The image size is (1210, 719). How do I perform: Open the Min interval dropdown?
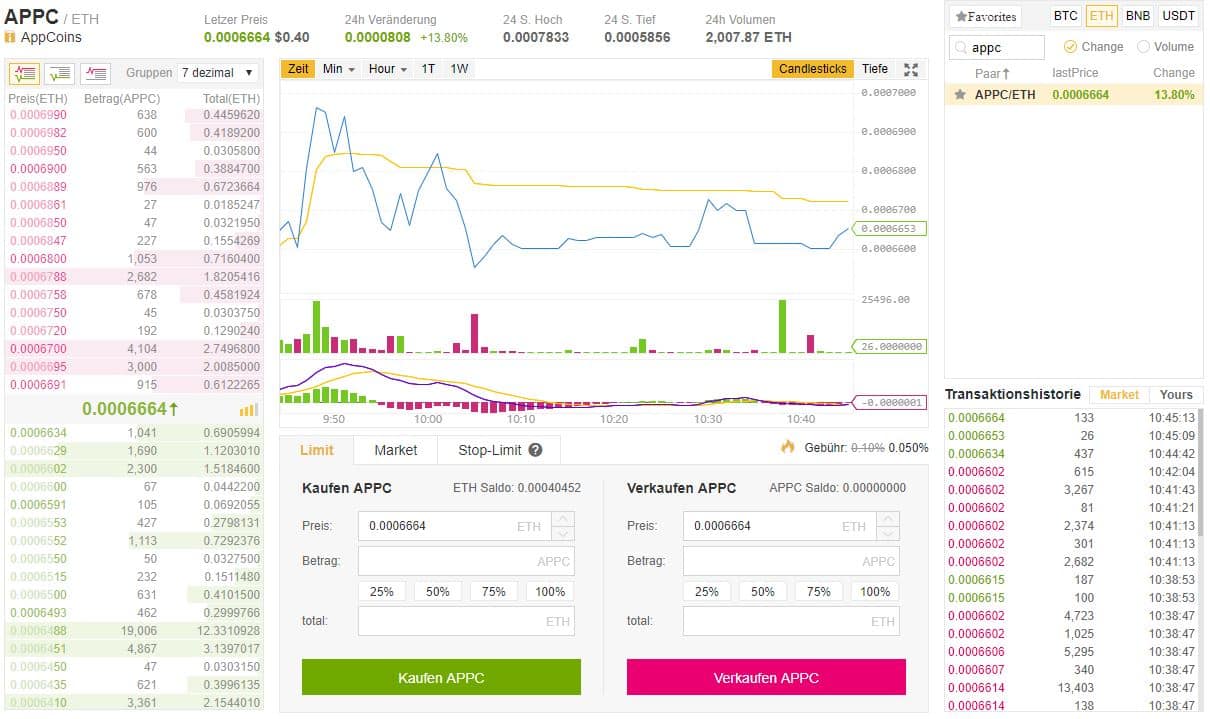[x=338, y=69]
